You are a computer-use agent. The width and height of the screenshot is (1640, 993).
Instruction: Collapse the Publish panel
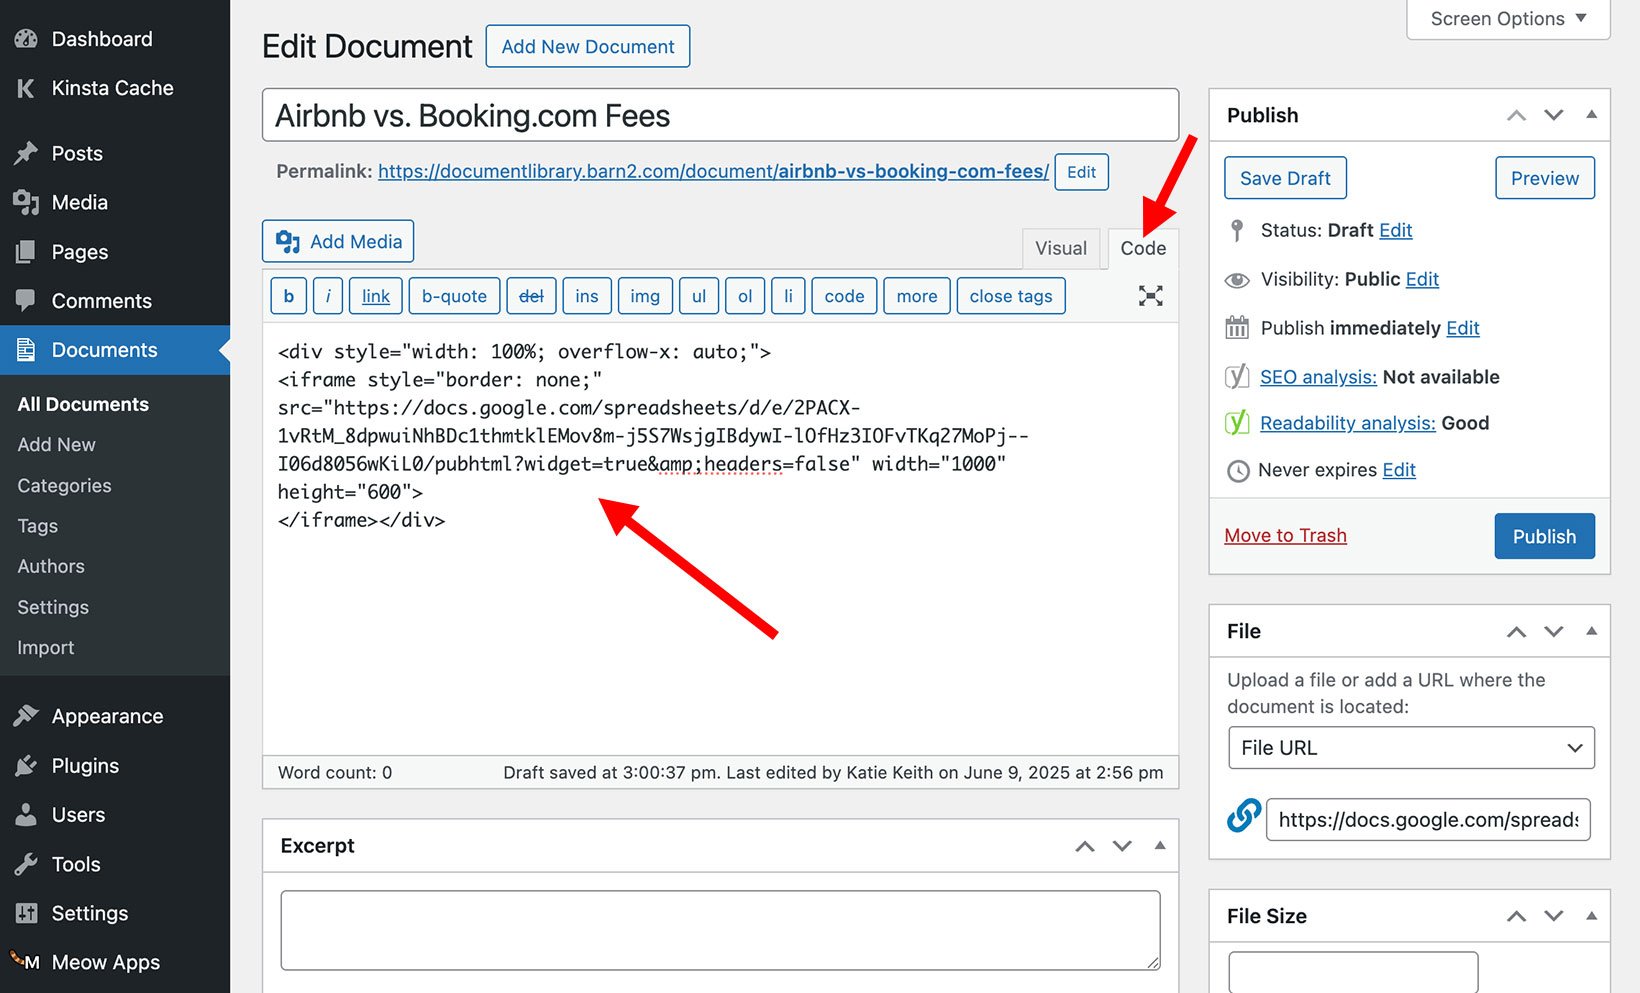[x=1591, y=114]
